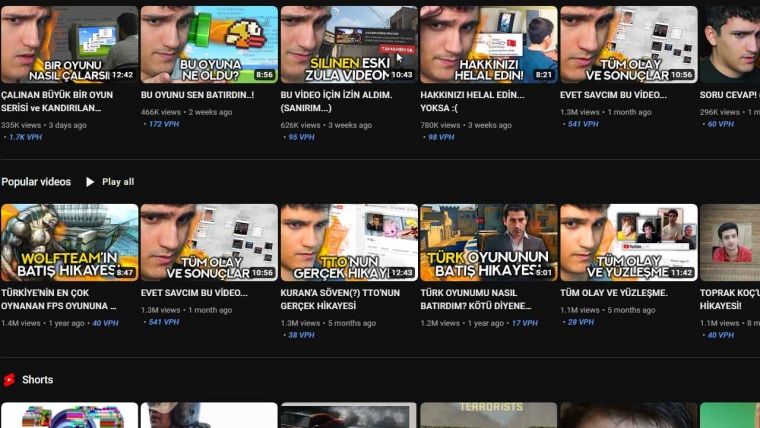The height and width of the screenshot is (428, 760).
Task: Open the 'TÜRK OYUNUNUN BATIŞ HIKAYESI' thumbnail
Action: [x=489, y=242]
